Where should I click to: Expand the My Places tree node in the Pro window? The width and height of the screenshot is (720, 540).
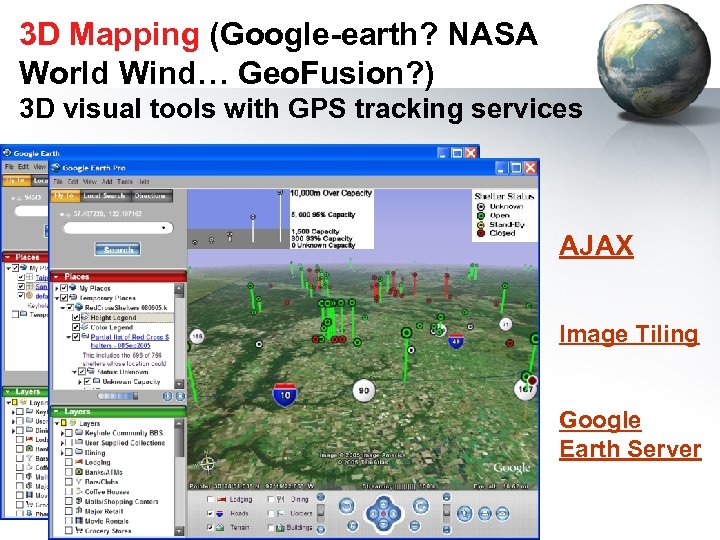(x=57, y=288)
